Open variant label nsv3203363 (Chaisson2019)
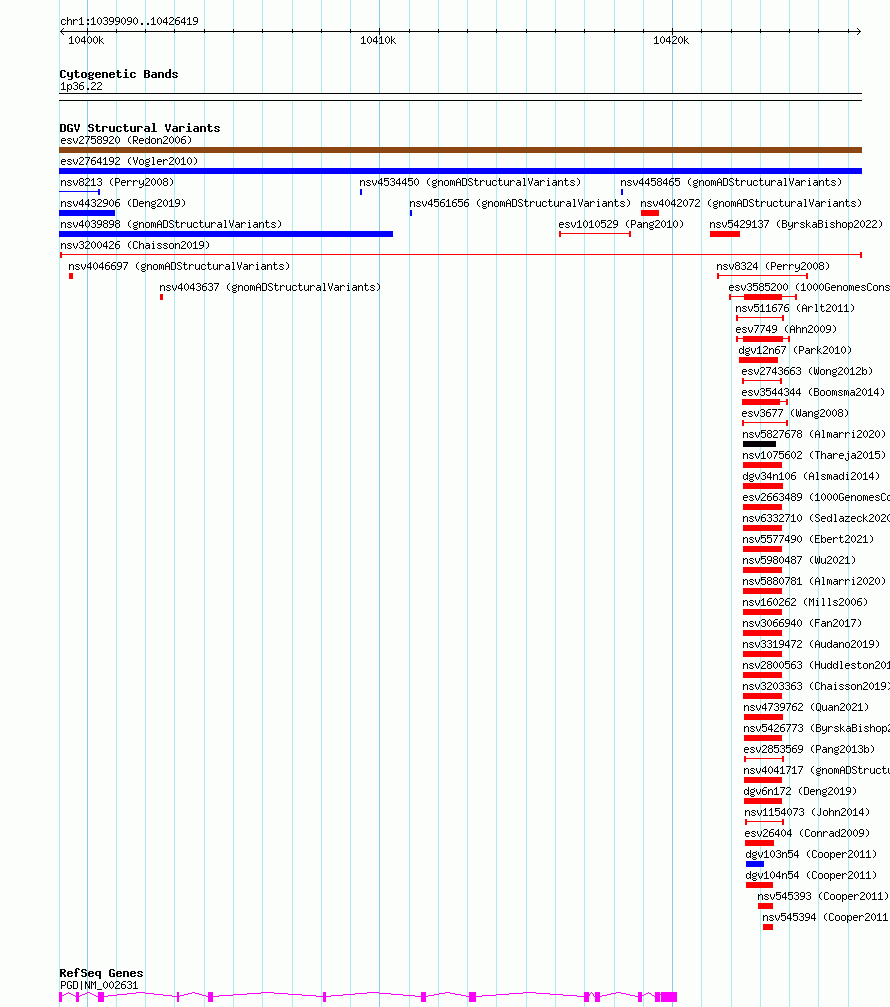Screen dimensions: 890x1007 (816, 687)
